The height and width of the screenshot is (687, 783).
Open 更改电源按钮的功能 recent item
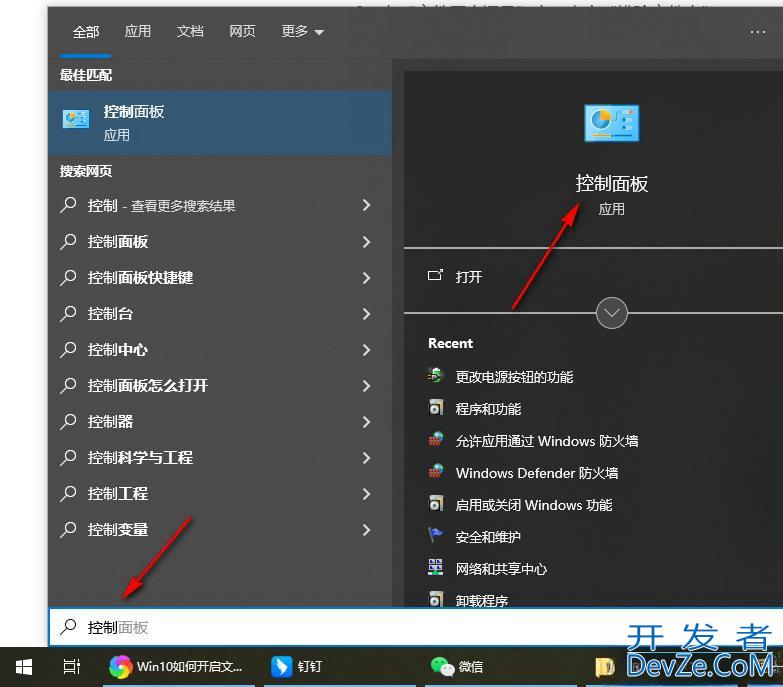click(x=514, y=377)
